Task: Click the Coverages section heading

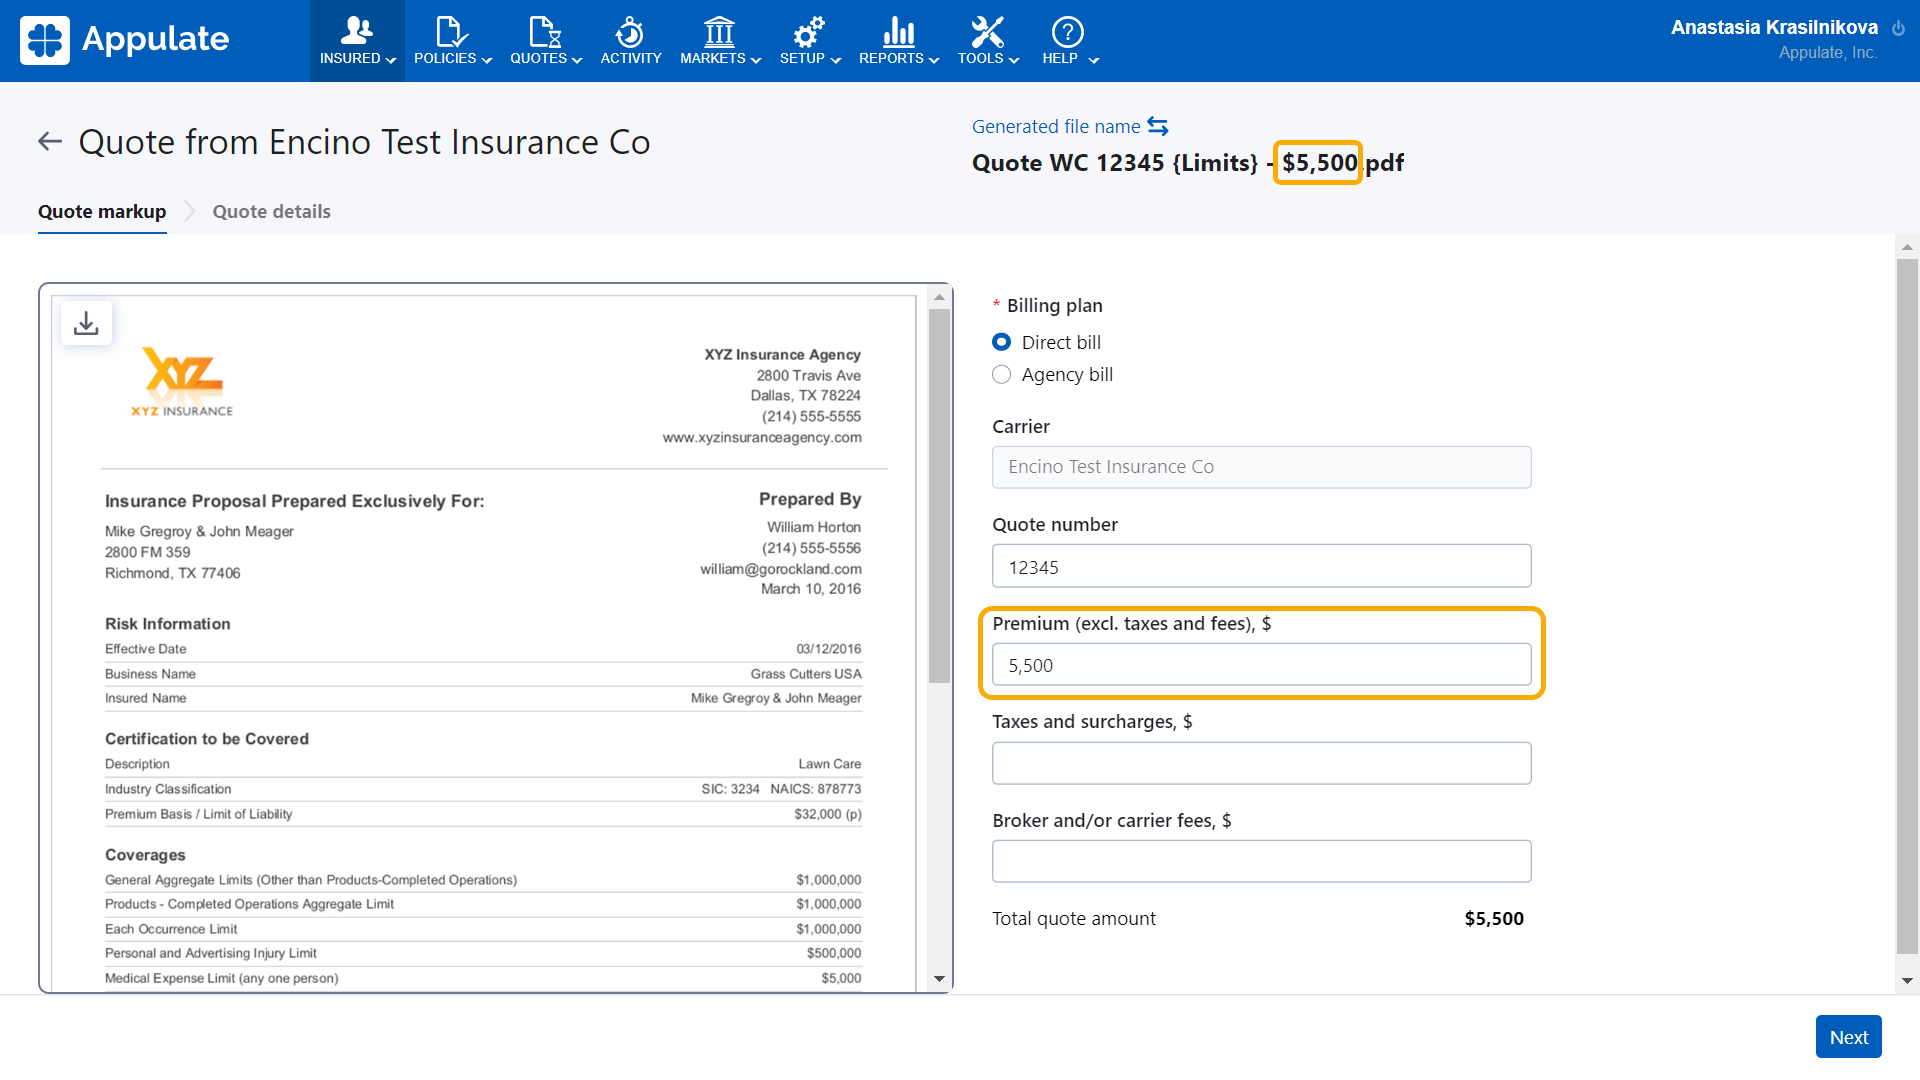Action: tap(145, 855)
